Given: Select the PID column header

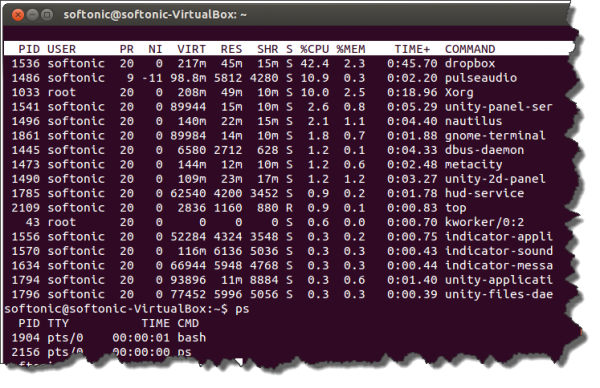Looking at the screenshot, I should pos(29,49).
